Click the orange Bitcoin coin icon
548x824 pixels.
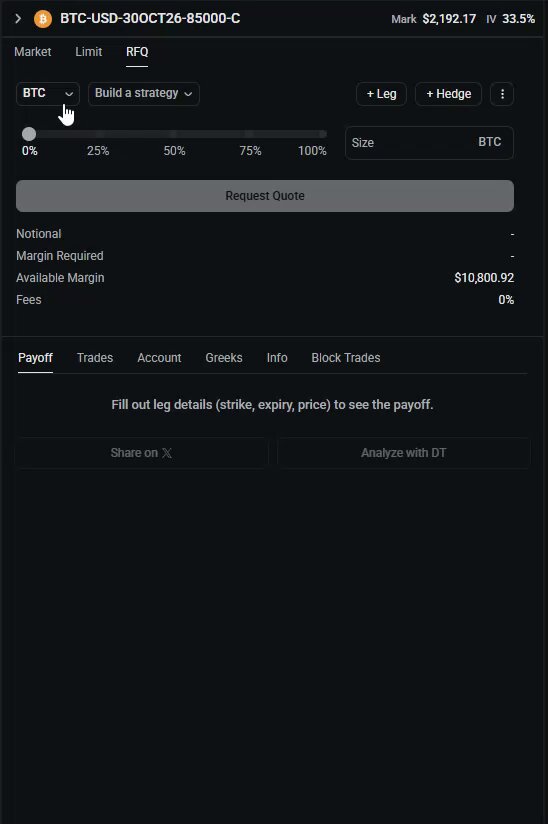pyautogui.click(x=43, y=19)
